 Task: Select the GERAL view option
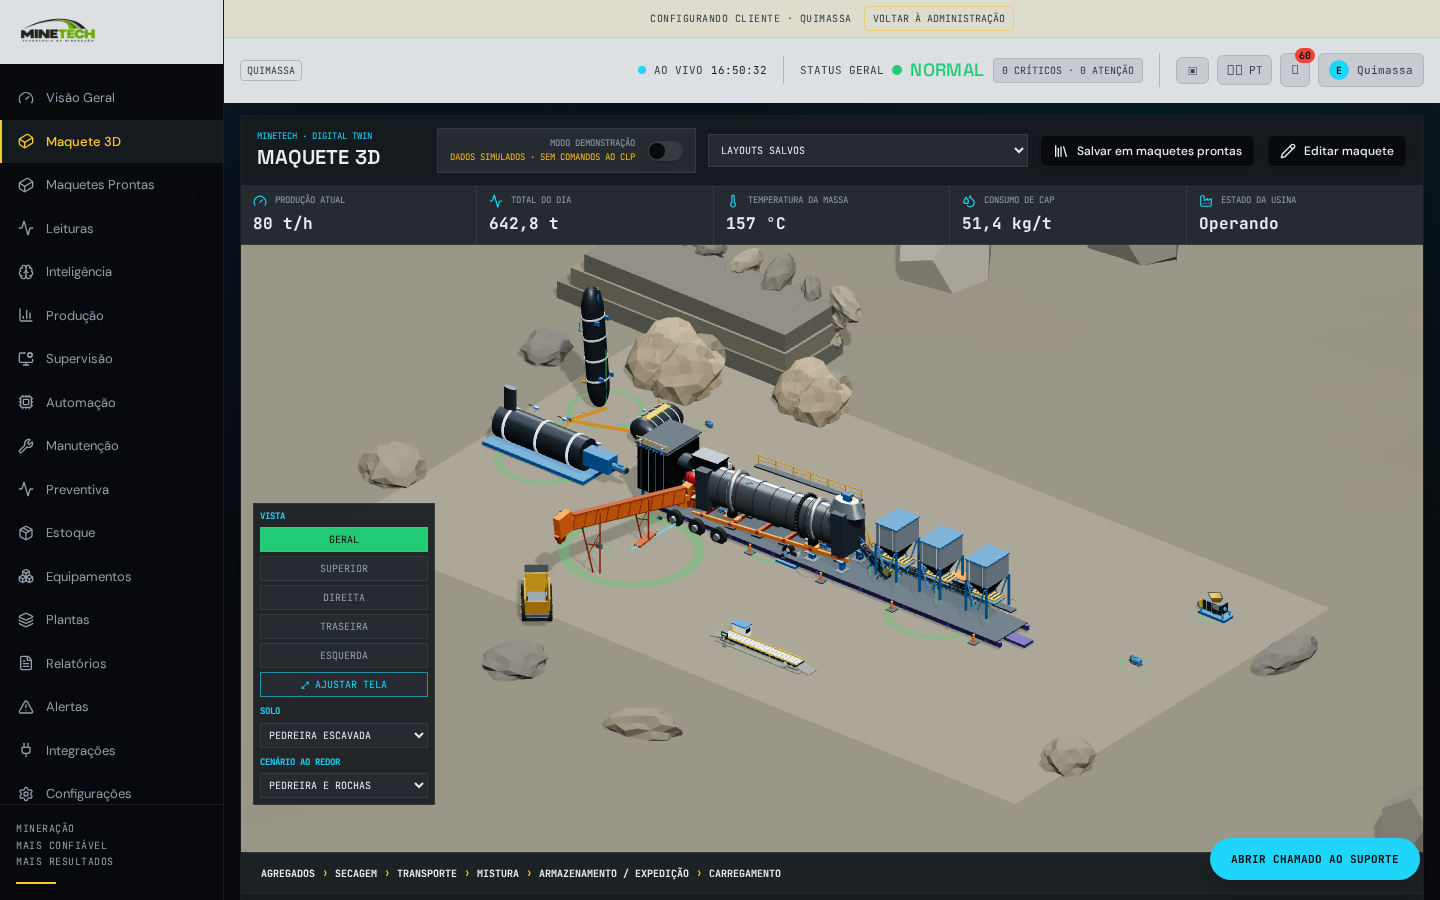344,540
